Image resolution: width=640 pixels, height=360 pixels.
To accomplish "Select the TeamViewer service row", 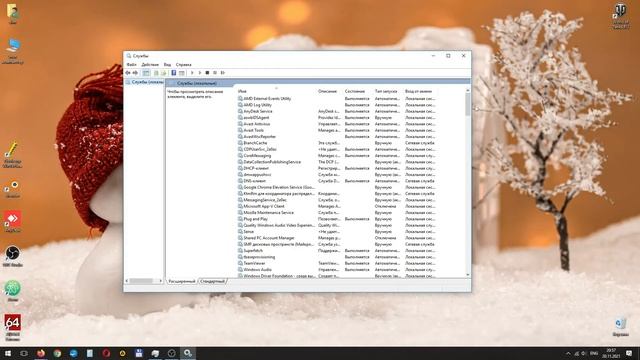I will [x=337, y=263].
